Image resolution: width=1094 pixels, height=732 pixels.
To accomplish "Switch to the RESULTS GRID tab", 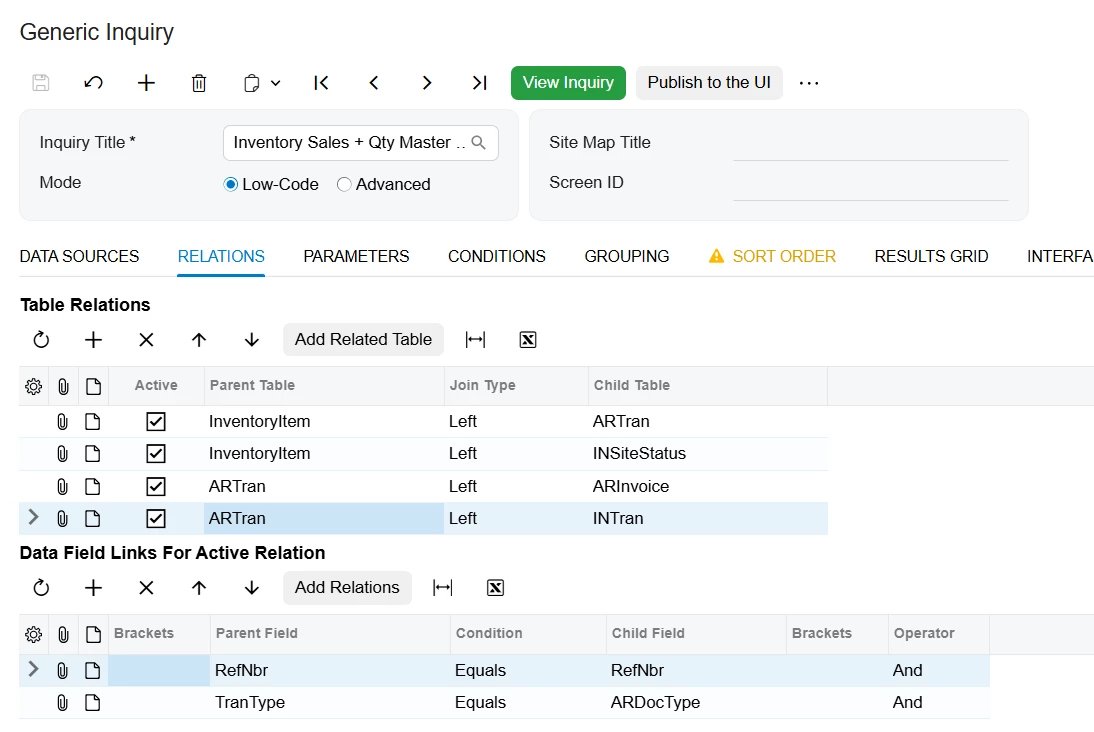I will coord(931,257).
